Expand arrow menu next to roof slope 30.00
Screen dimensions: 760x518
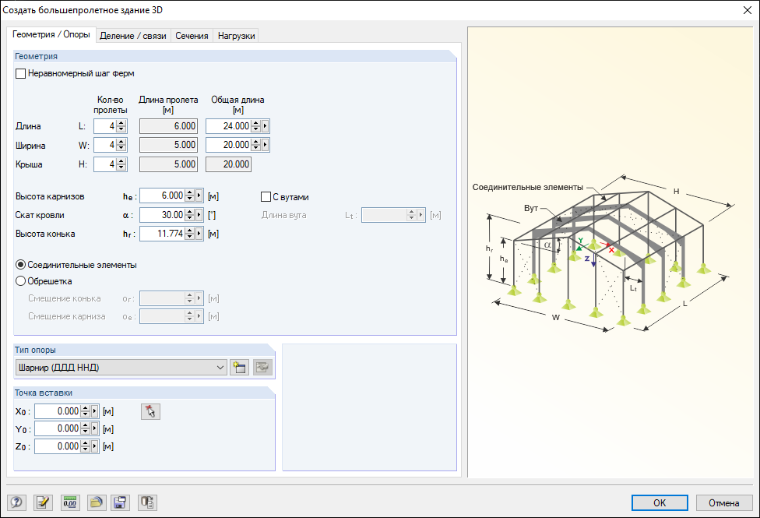click(199, 215)
